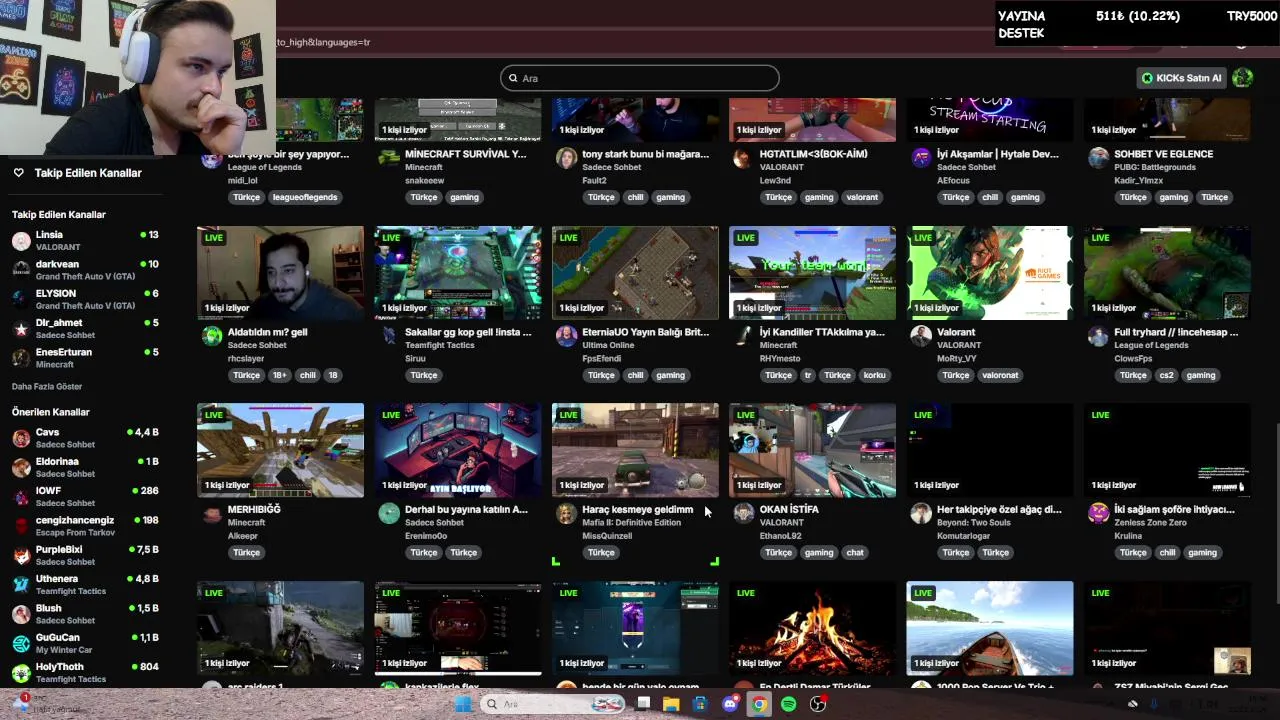The width and height of the screenshot is (1280, 720).
Task: Open Dlr_ahmet's star avatar in sidebar
Action: tap(21, 329)
